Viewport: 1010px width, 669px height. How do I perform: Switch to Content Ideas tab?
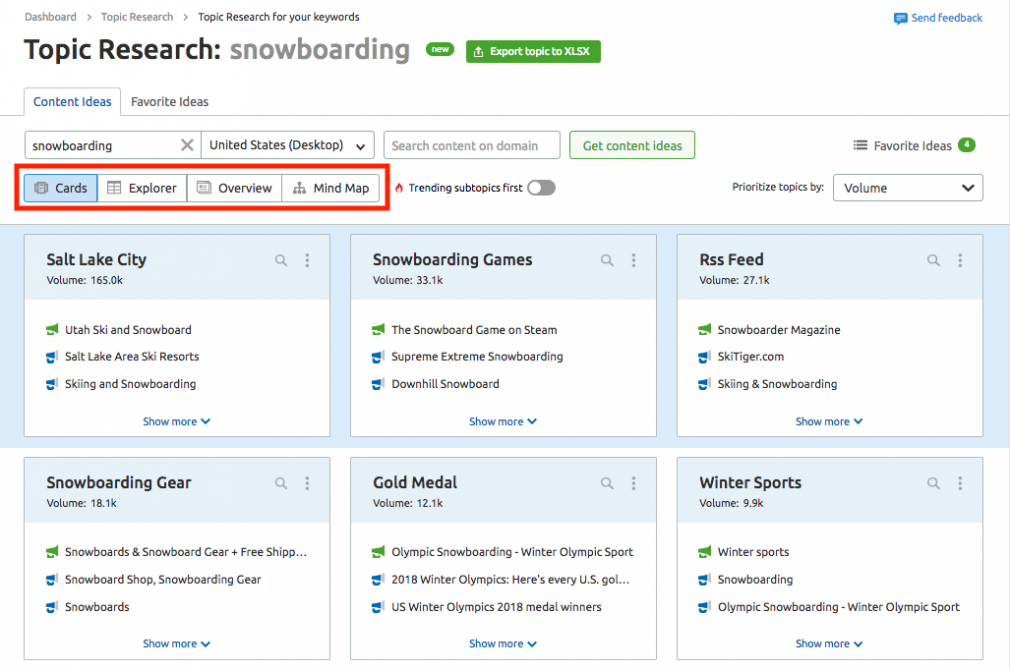click(x=72, y=102)
